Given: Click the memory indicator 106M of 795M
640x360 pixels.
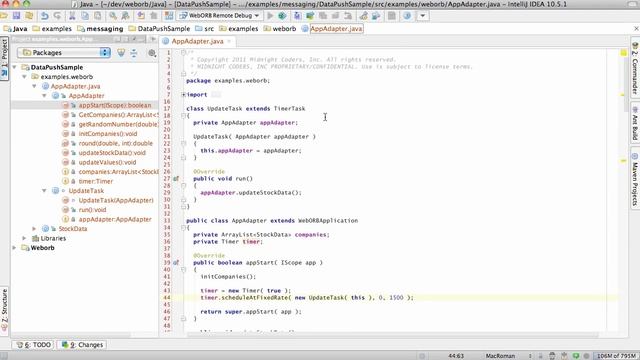Looking at the screenshot, I should click(x=616, y=356).
